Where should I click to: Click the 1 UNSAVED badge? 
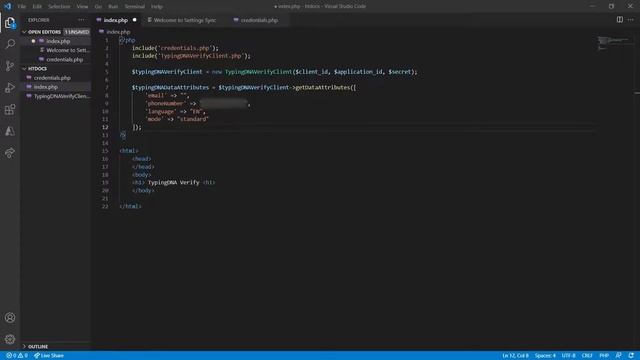77,32
